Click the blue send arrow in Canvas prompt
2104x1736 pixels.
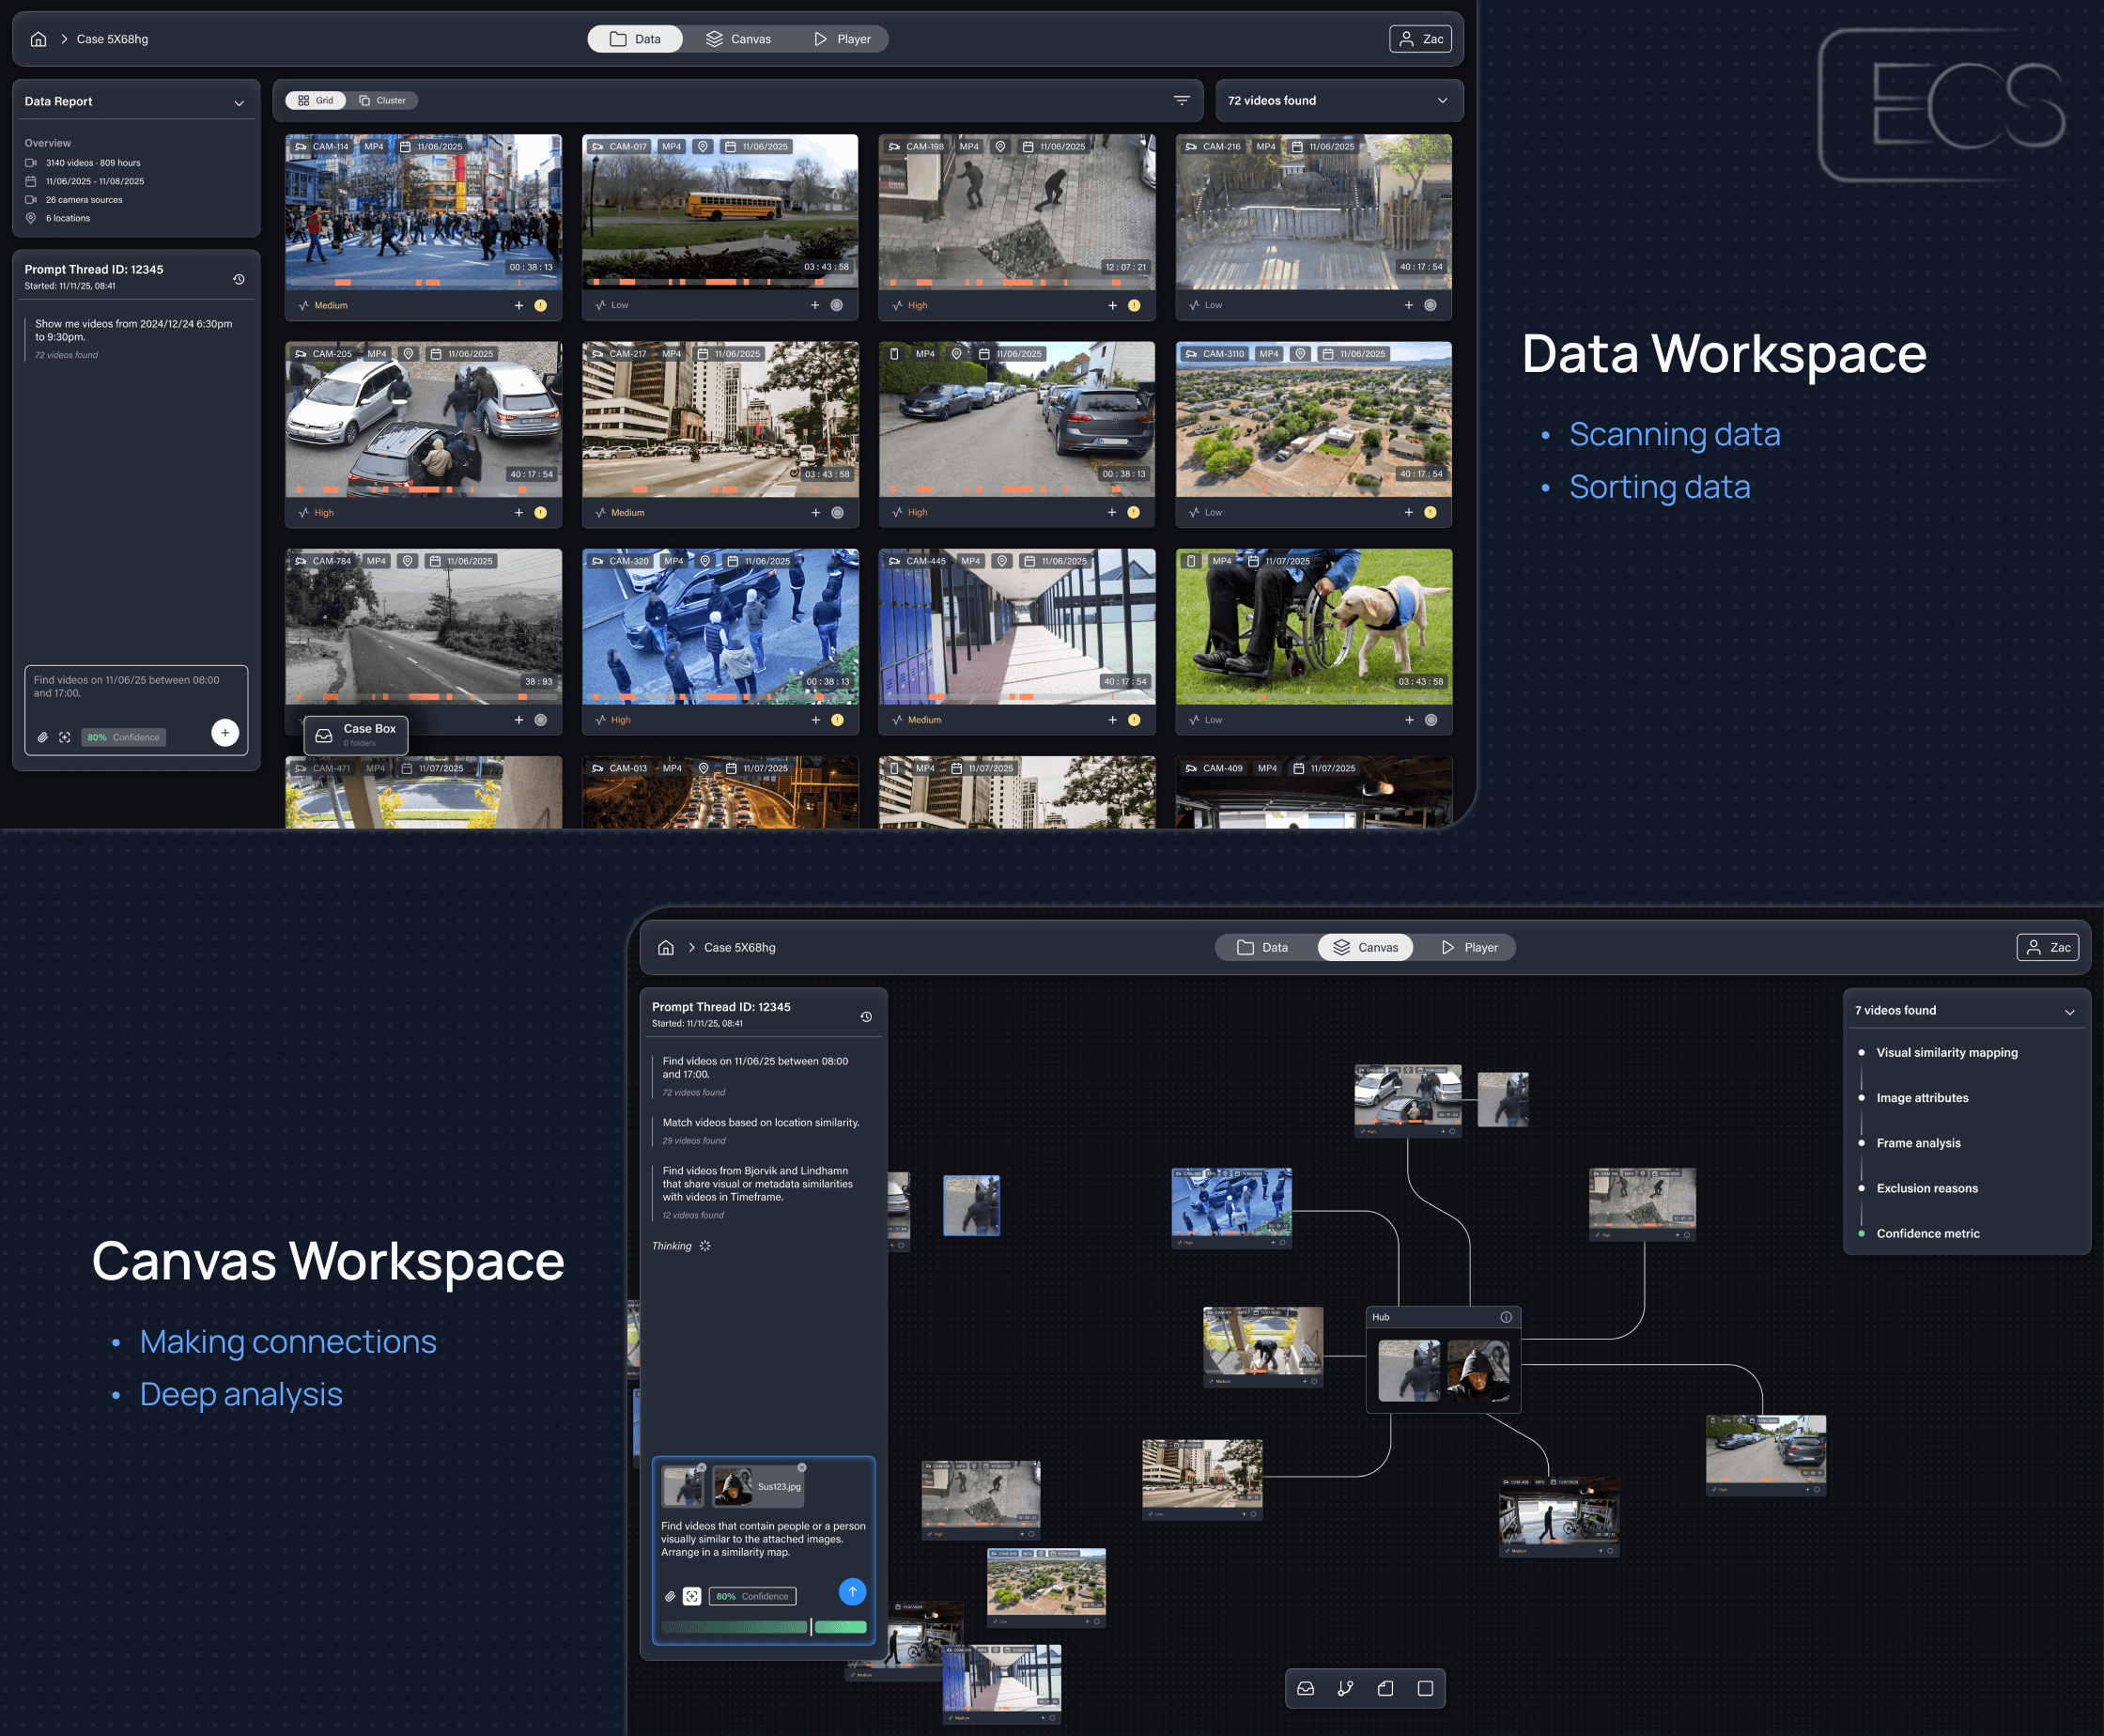pyautogui.click(x=851, y=1591)
